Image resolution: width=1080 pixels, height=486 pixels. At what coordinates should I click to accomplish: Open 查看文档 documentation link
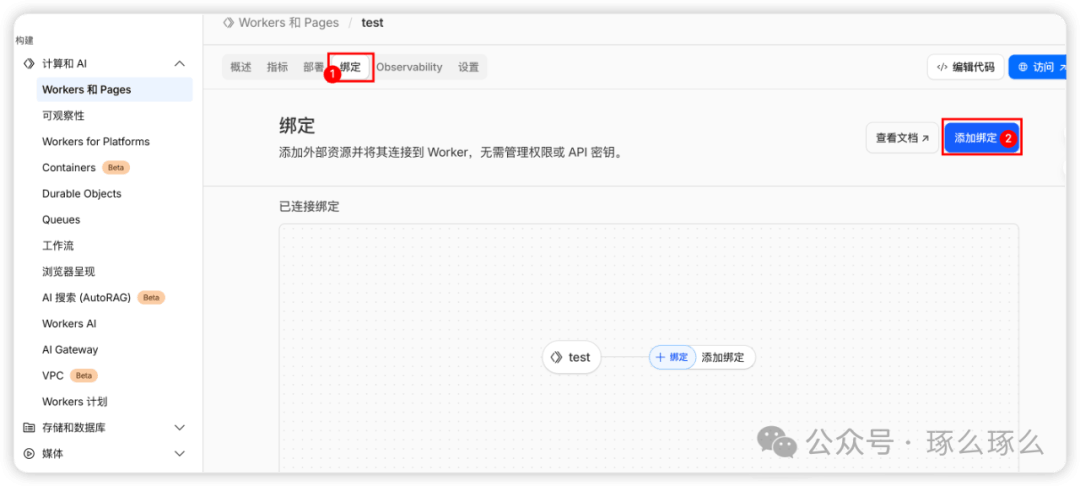pyautogui.click(x=902, y=138)
